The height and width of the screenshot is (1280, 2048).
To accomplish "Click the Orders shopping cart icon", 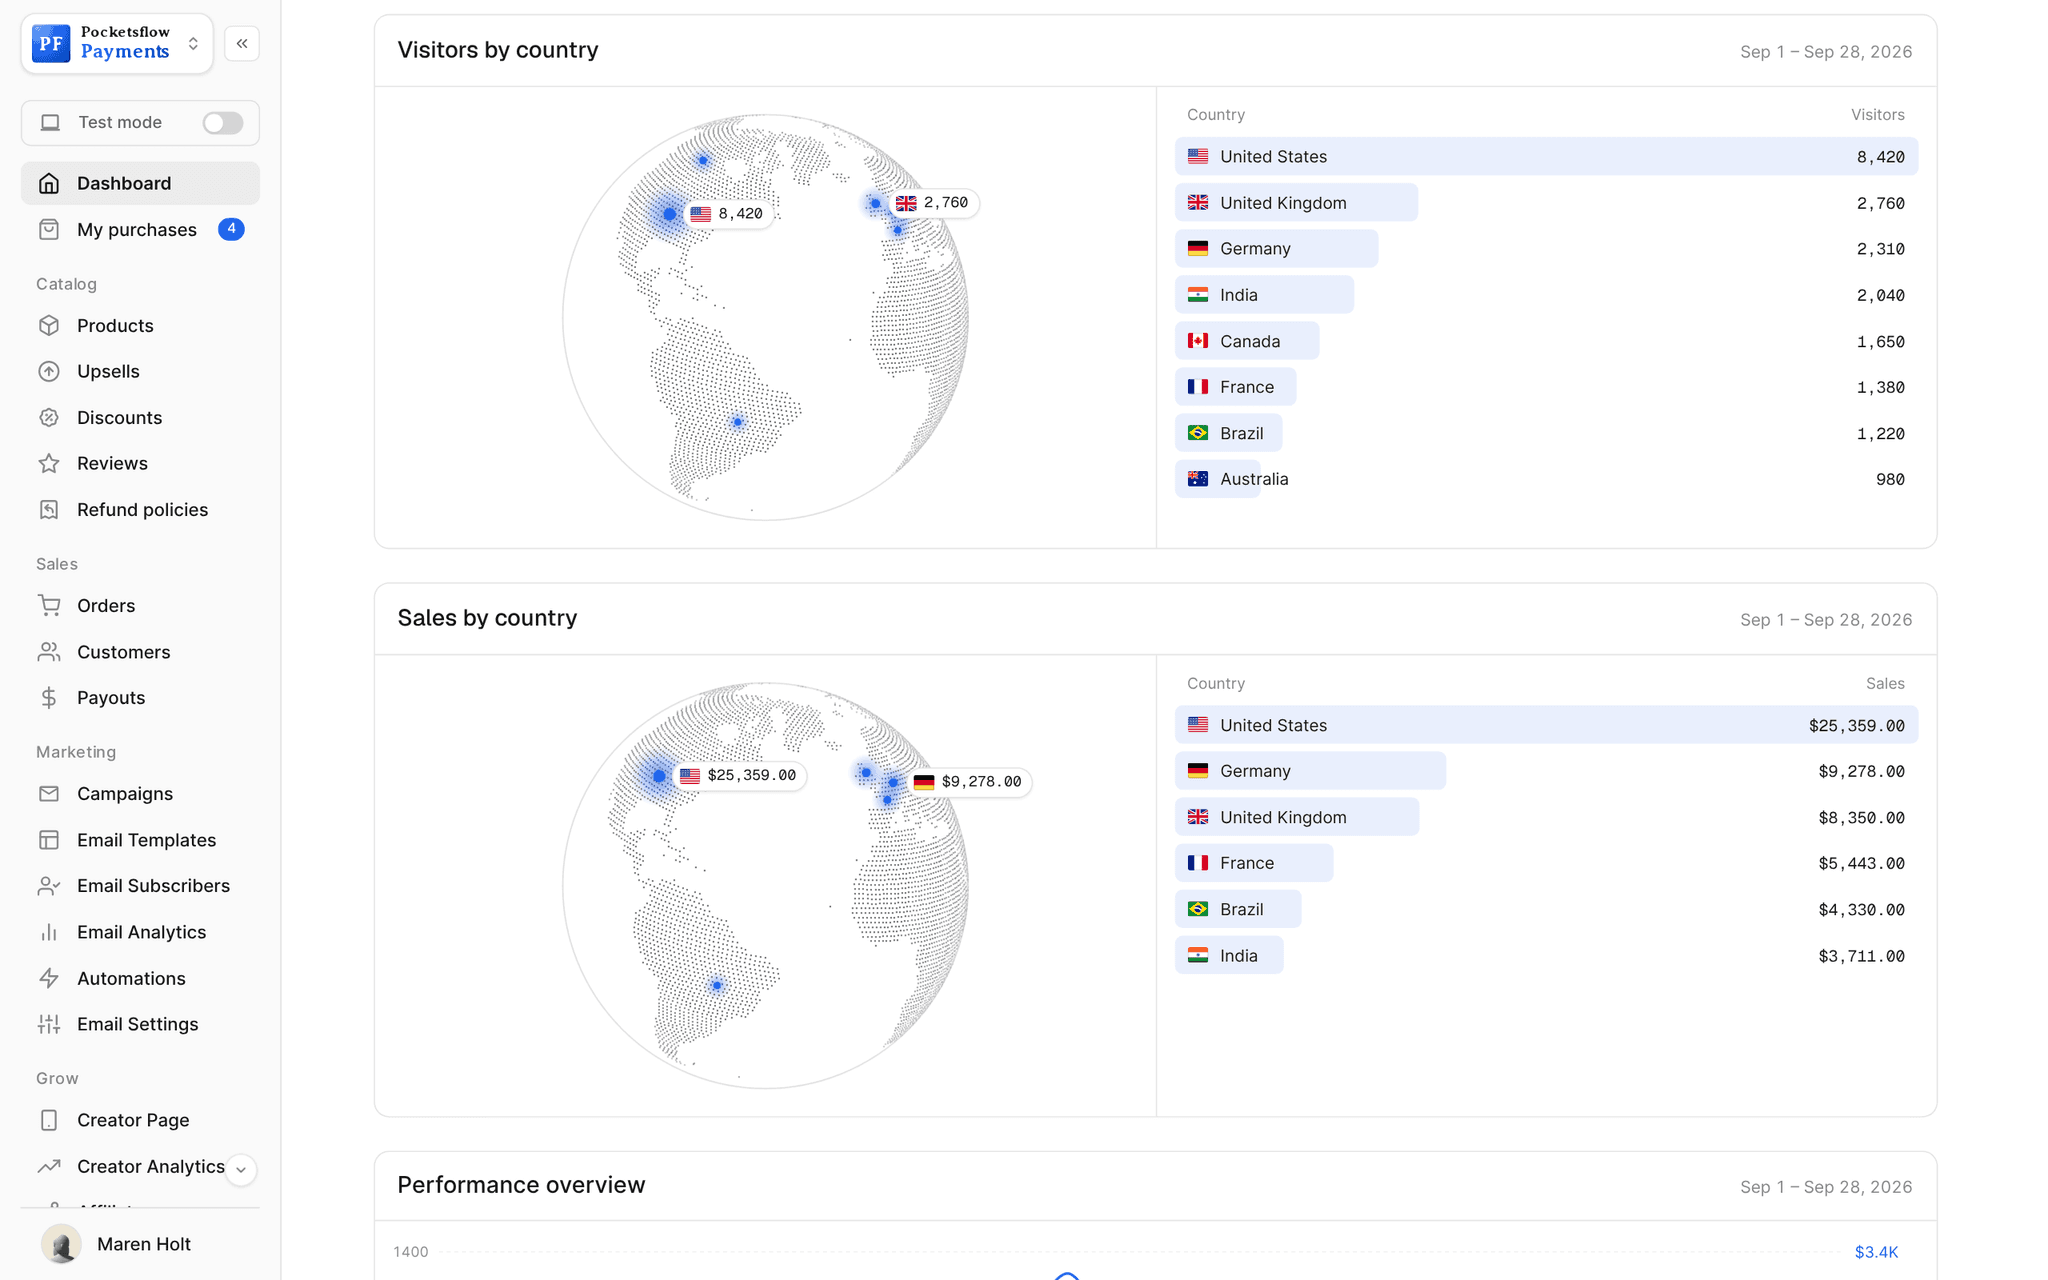I will pos(49,606).
